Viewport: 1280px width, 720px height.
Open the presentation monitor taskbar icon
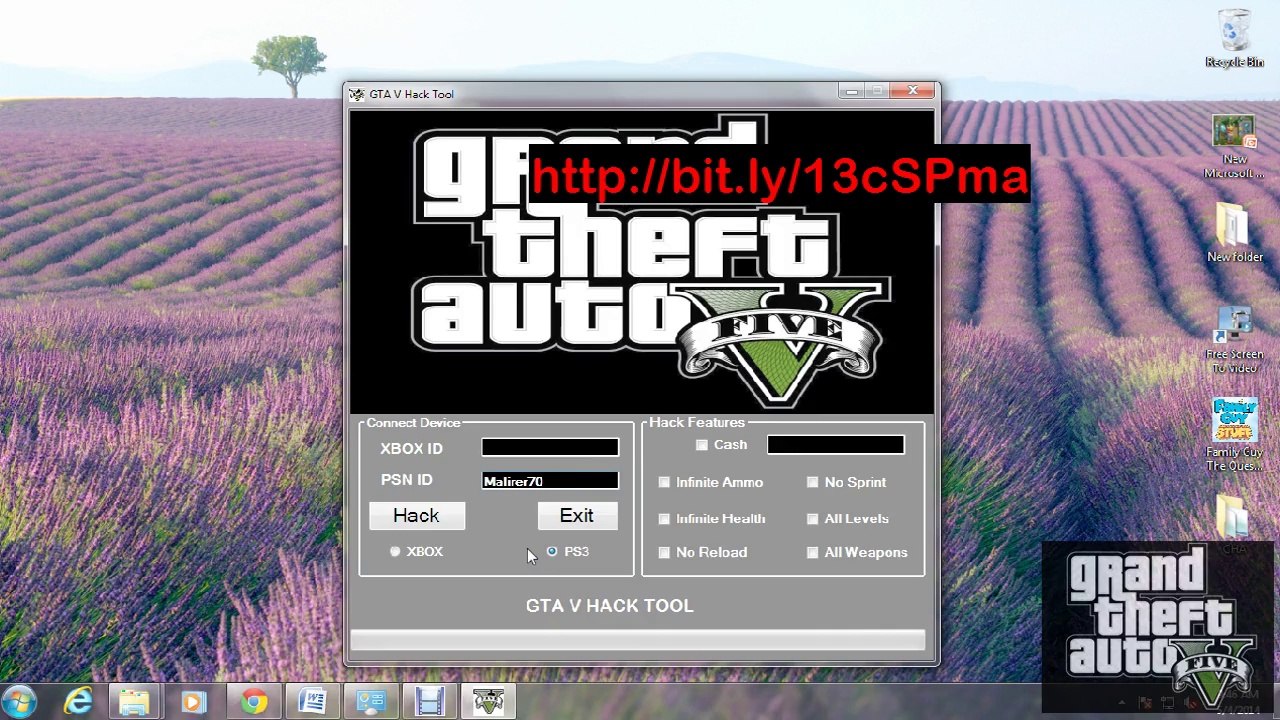tap(371, 702)
